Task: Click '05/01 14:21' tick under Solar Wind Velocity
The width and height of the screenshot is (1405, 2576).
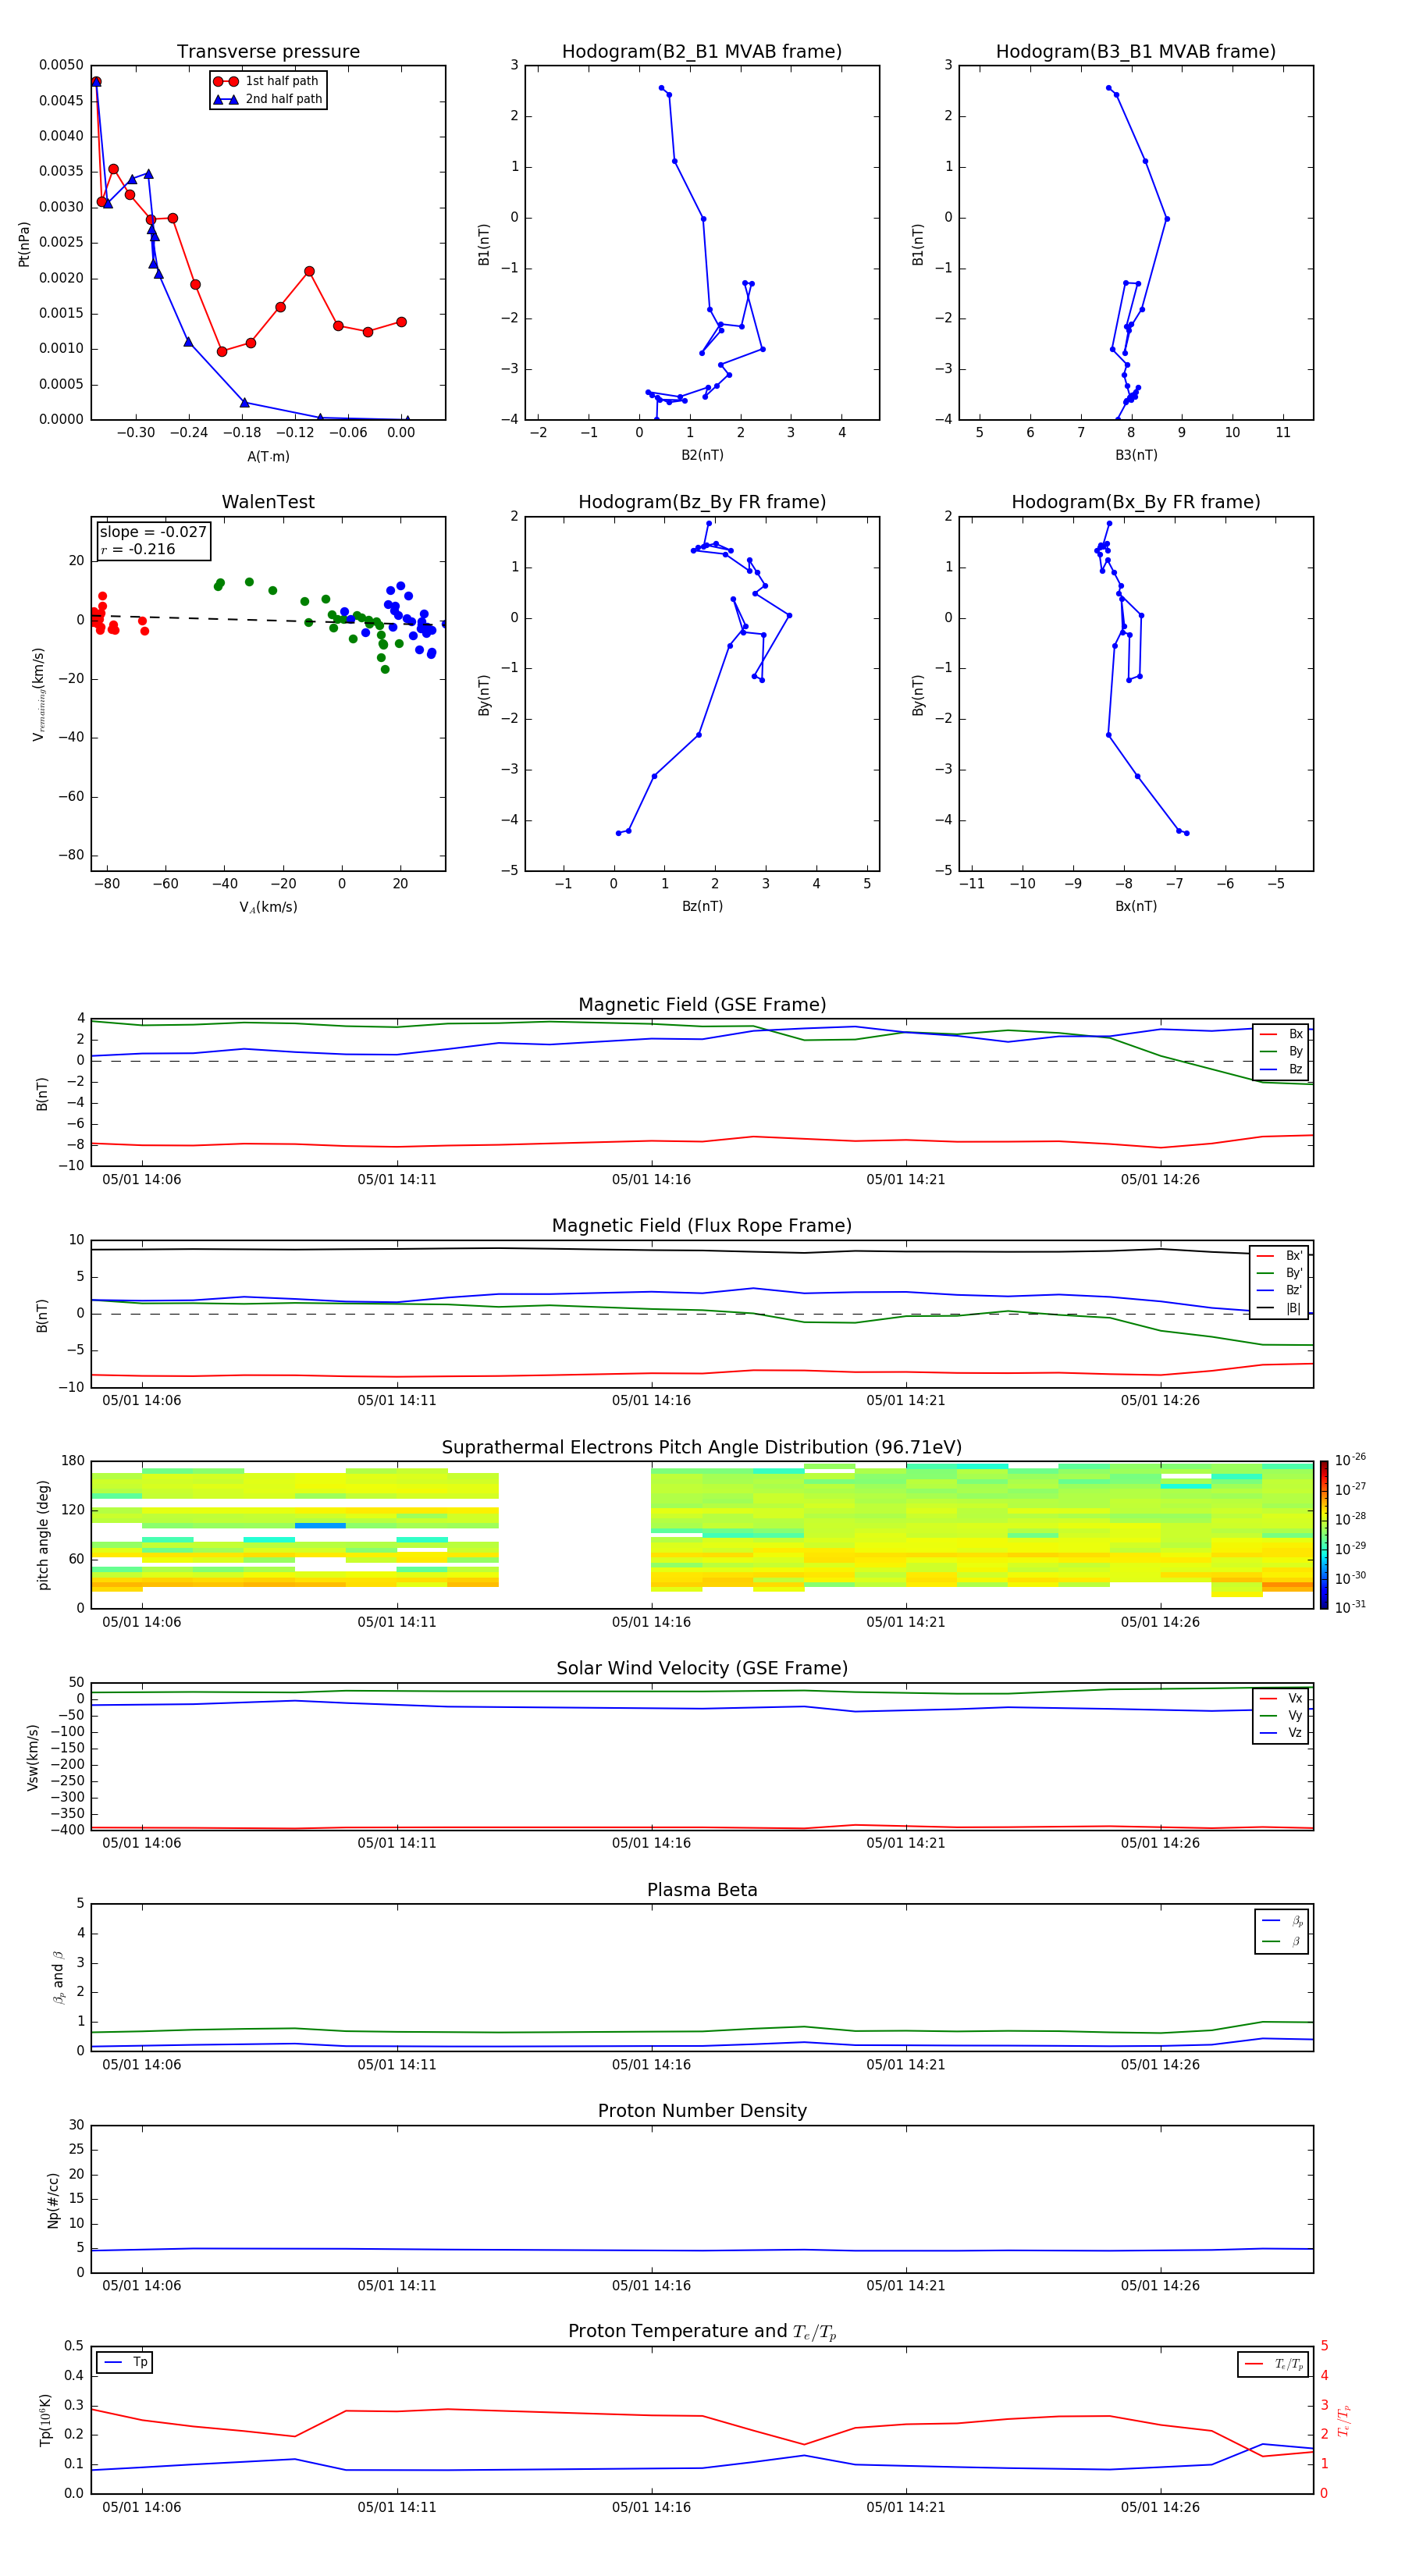Action: (906, 1843)
